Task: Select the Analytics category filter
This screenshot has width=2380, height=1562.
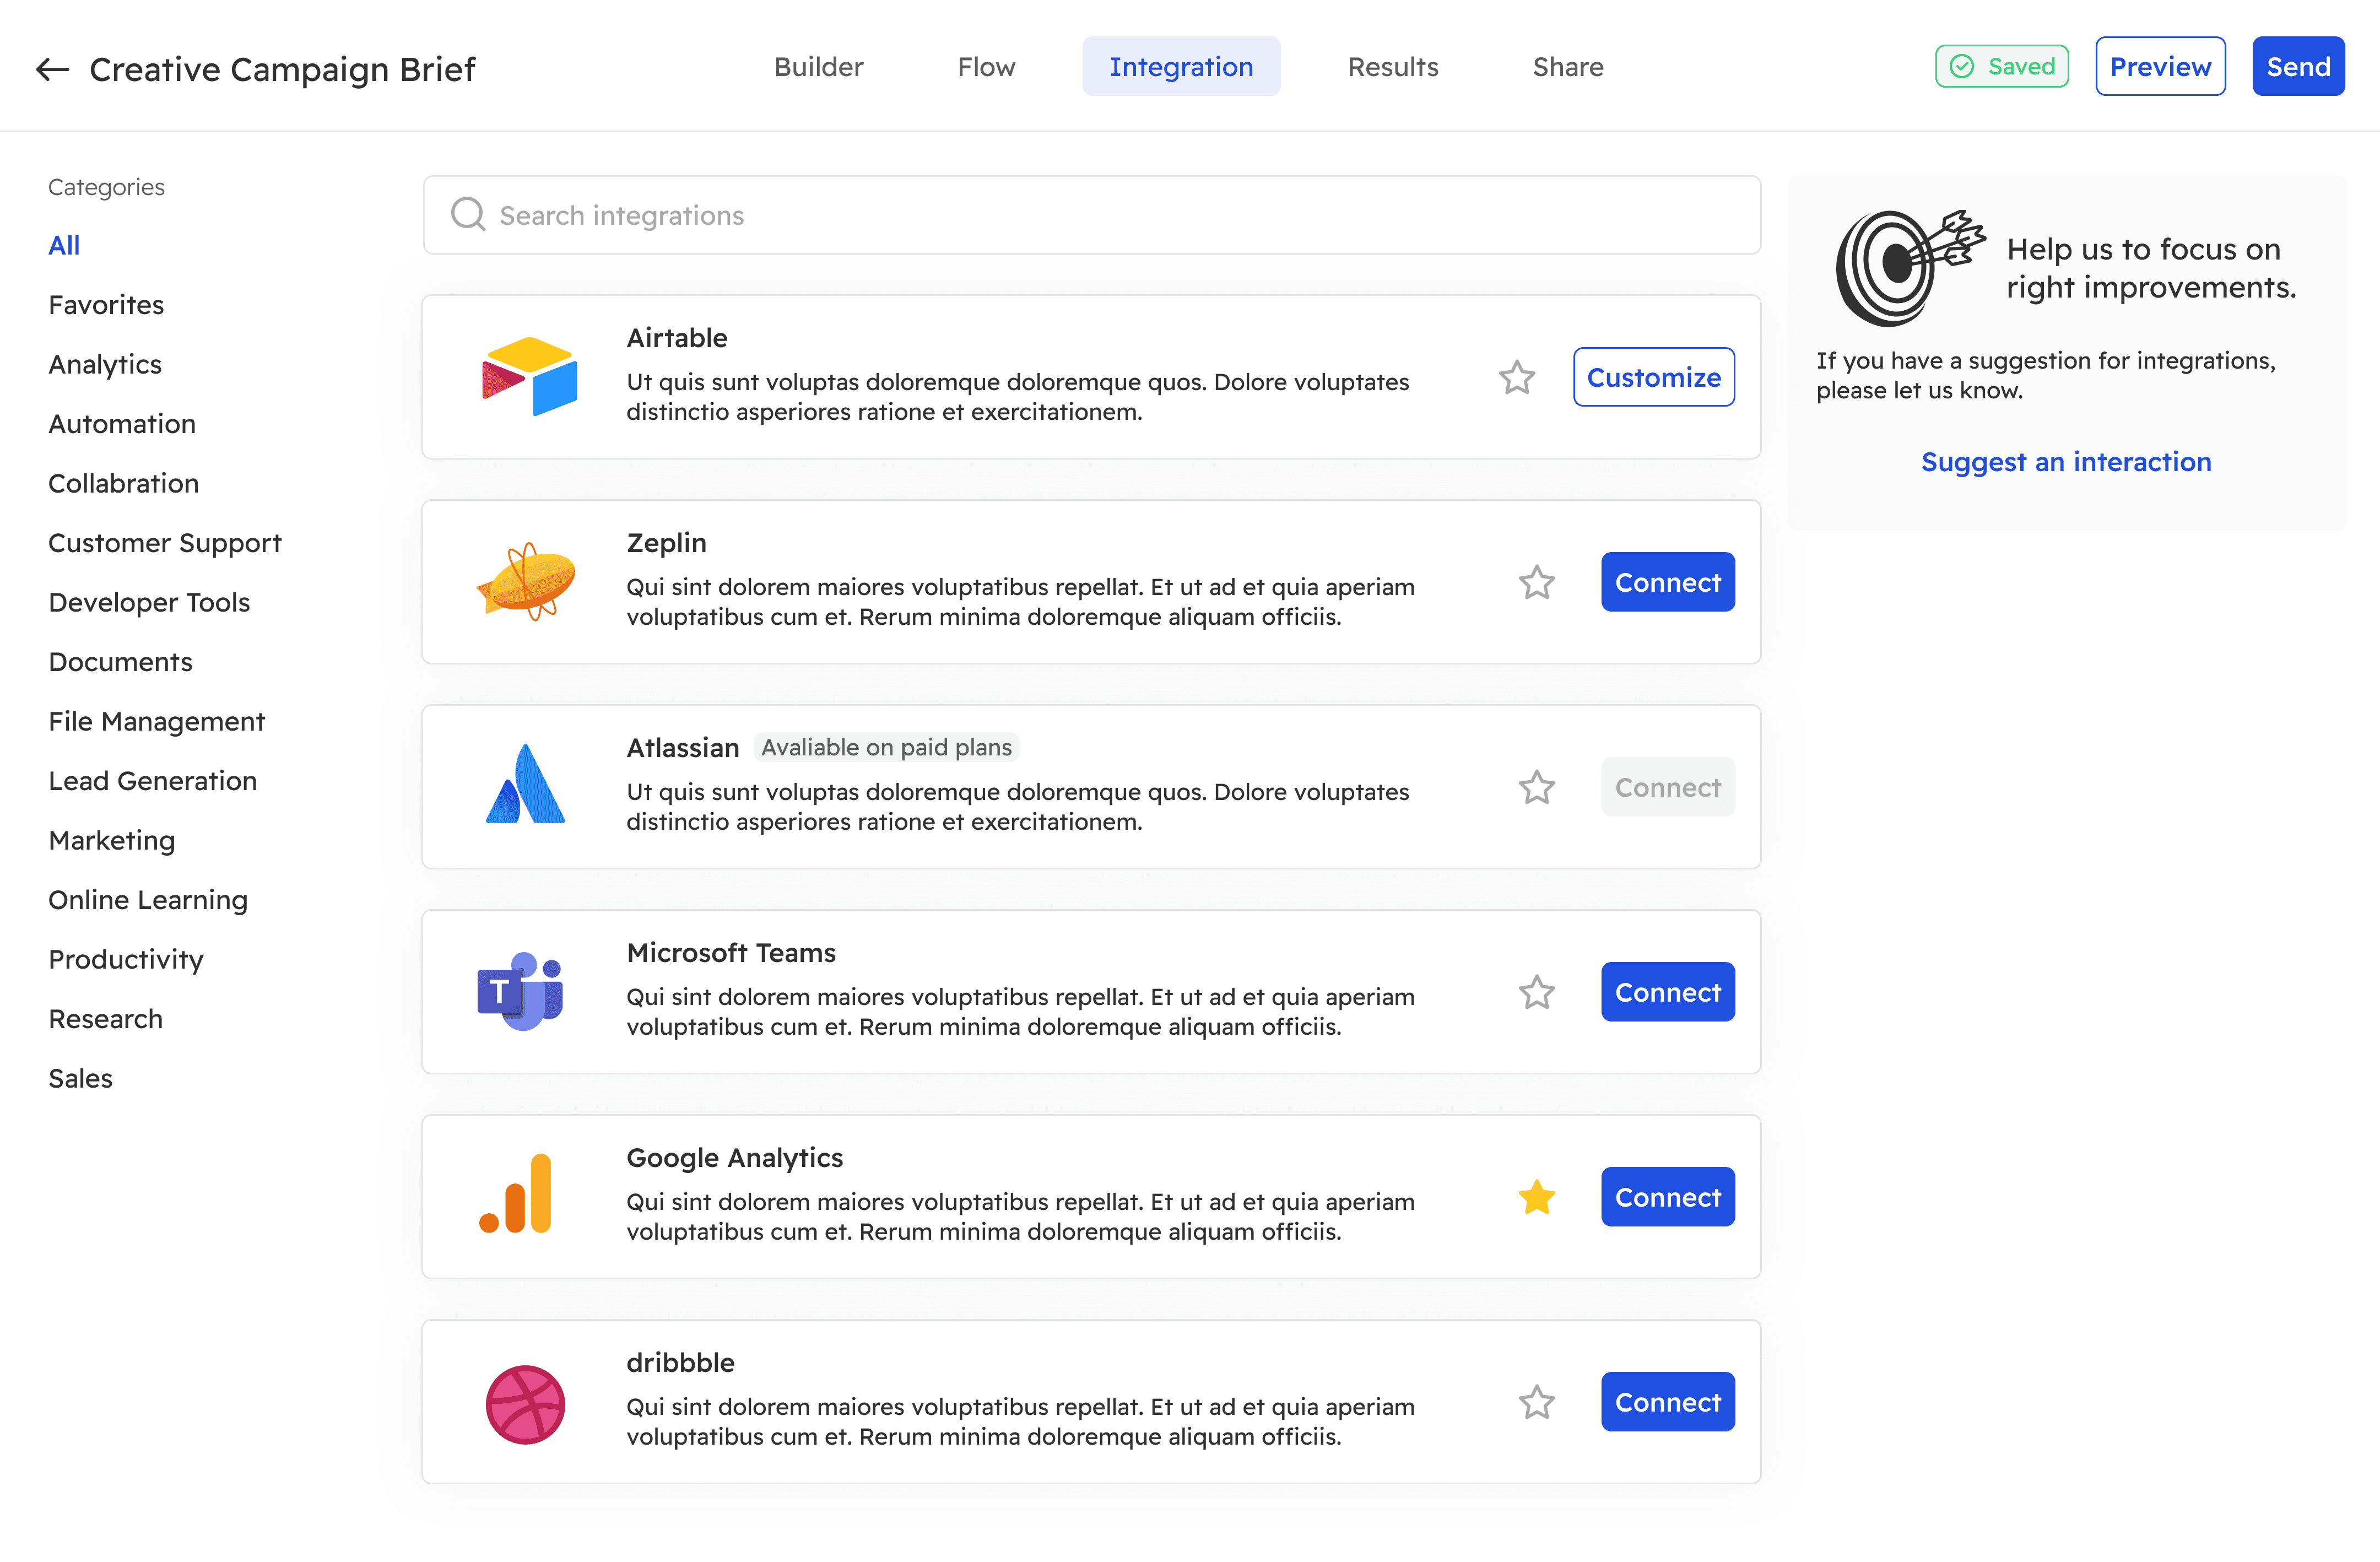Action: coord(105,364)
